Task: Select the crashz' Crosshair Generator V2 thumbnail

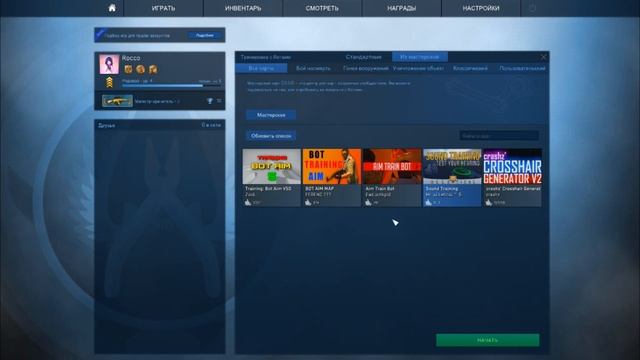Action: [513, 167]
